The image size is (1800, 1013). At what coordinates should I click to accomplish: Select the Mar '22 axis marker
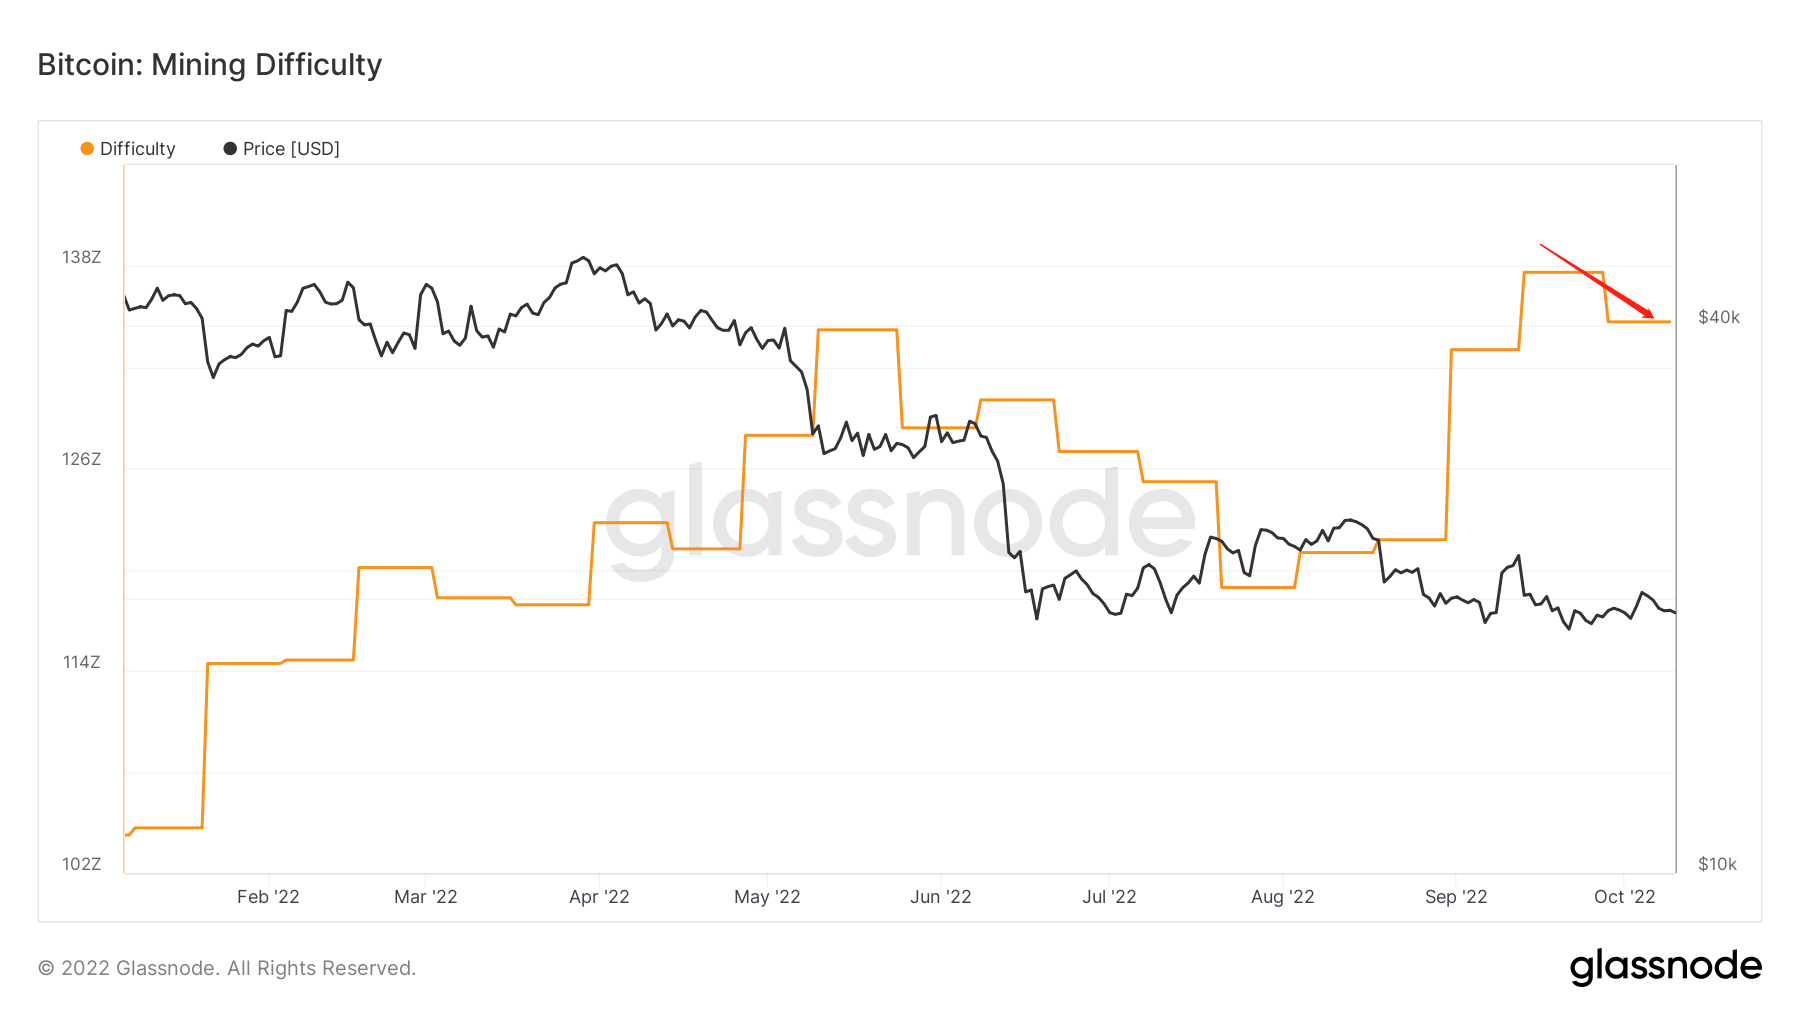click(x=426, y=897)
